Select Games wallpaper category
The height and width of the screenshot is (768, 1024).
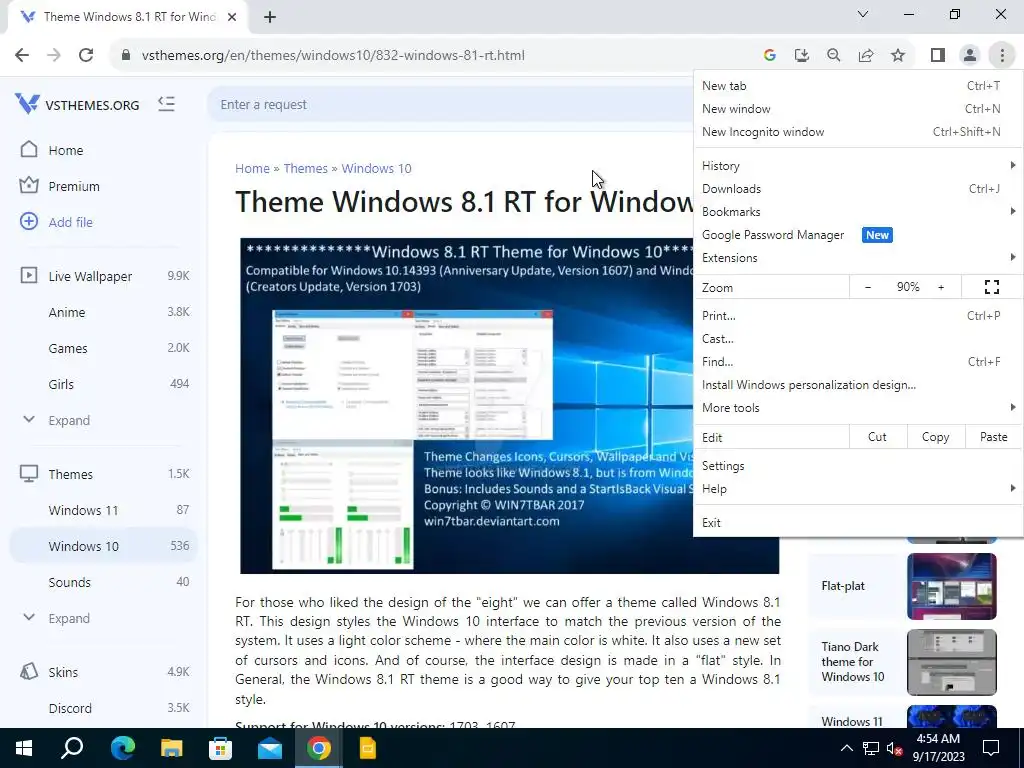tap(68, 348)
